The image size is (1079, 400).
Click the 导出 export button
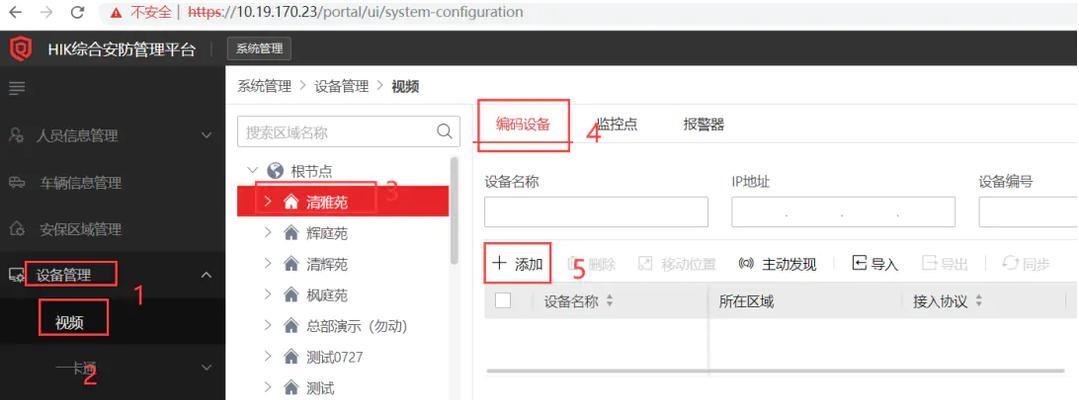pyautogui.click(x=945, y=264)
